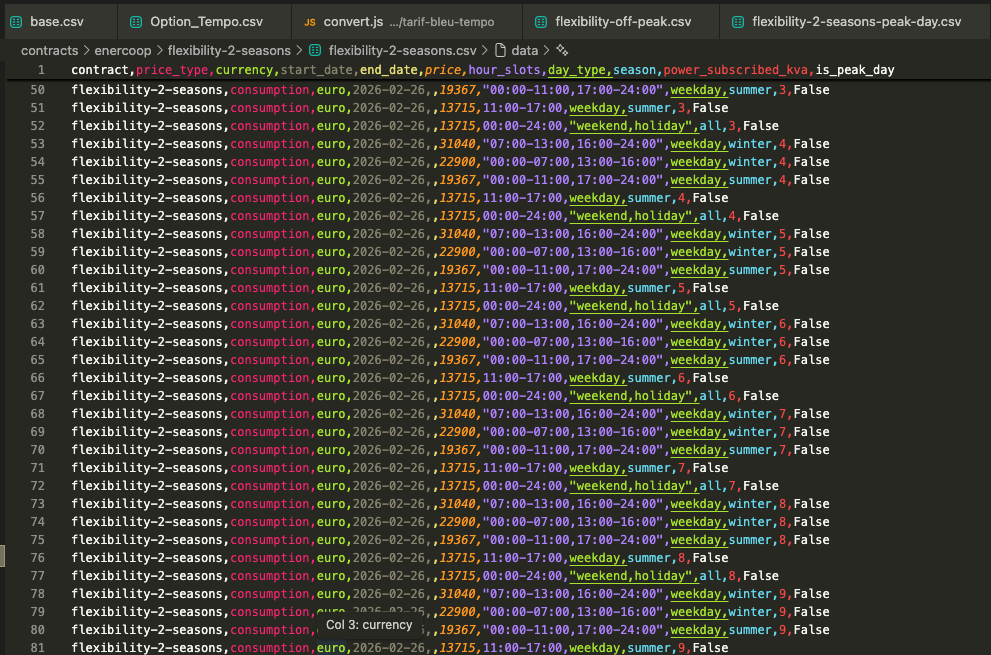This screenshot has height=655, width=991.
Task: Click the JS icon on convert.js tab
Action: tap(310, 22)
